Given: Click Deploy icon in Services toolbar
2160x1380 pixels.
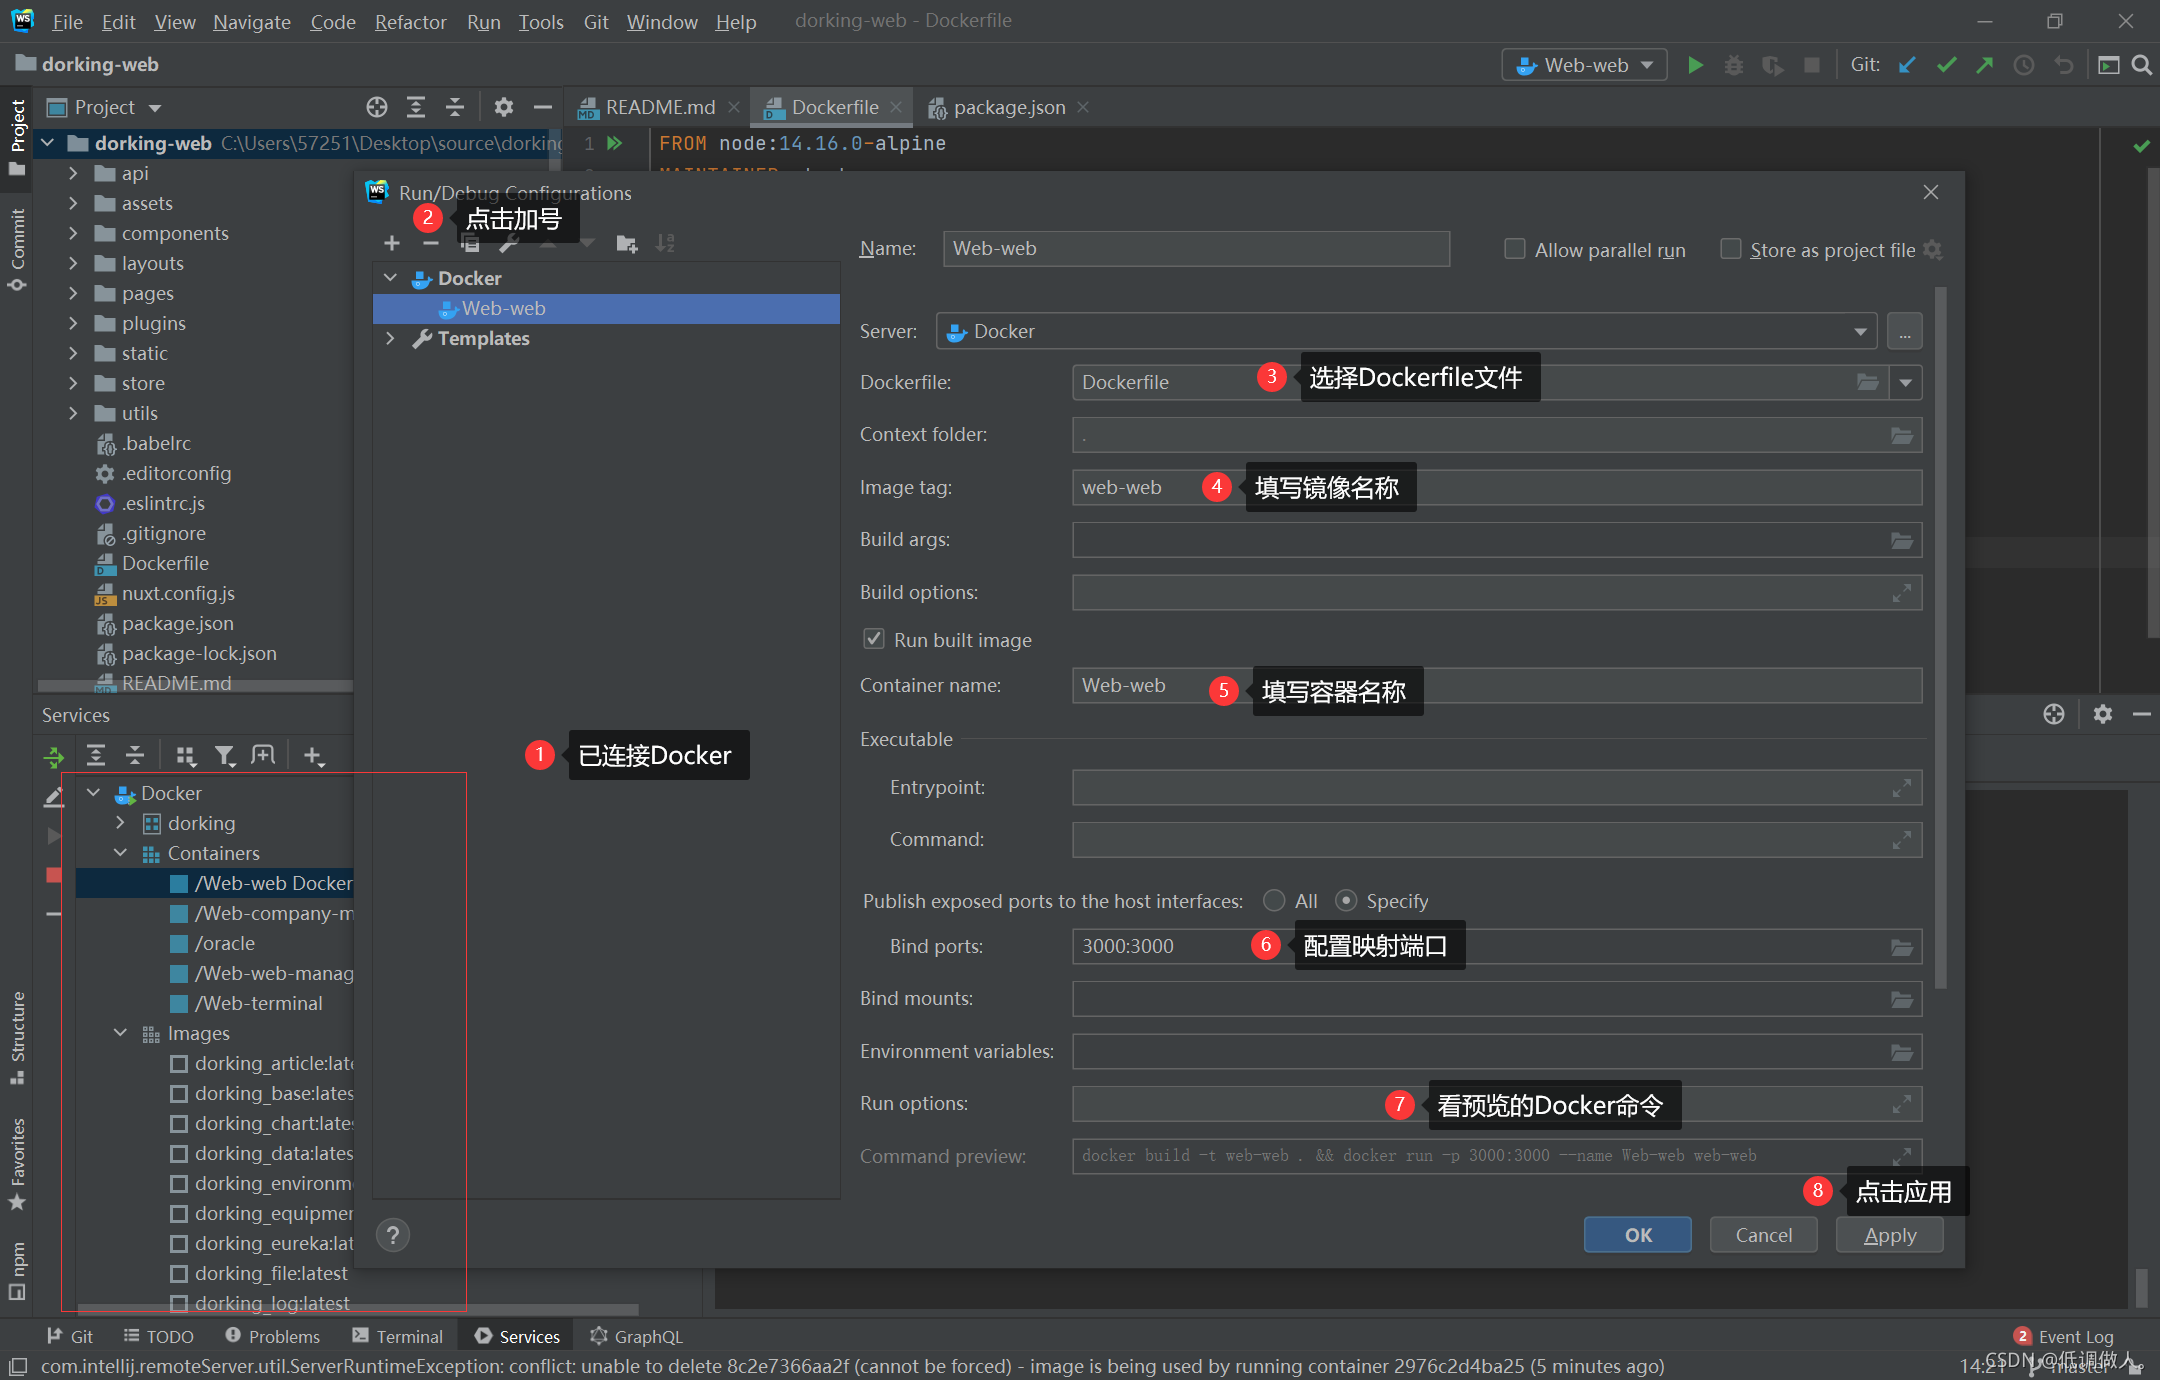Looking at the screenshot, I should [54, 756].
